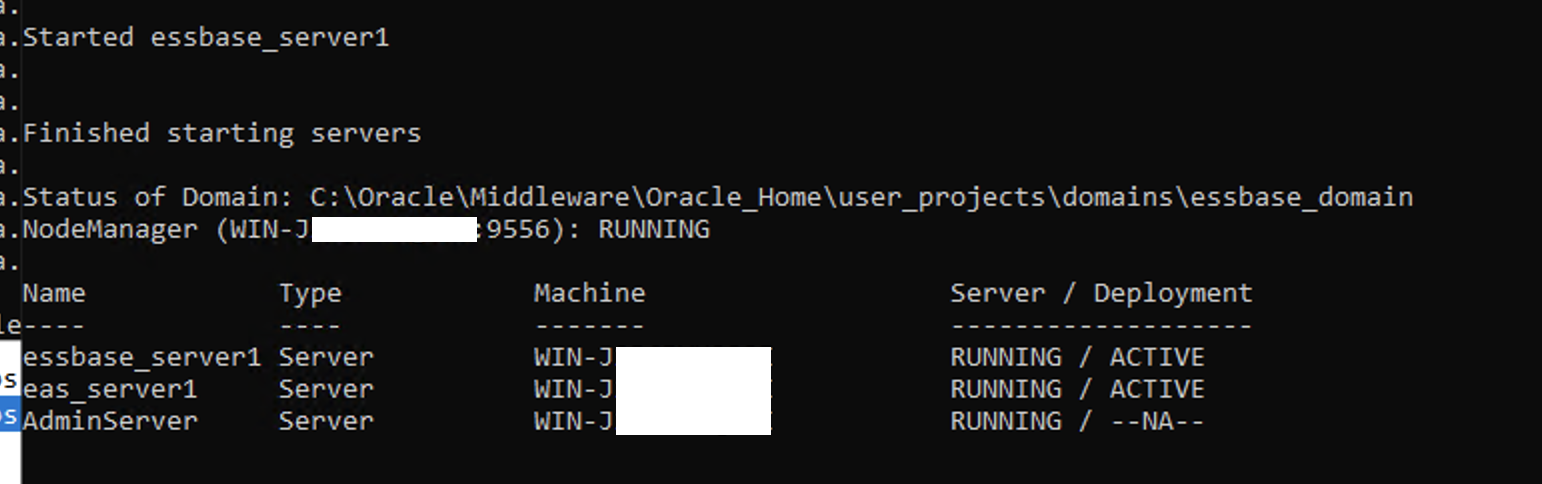Click the NodeManager RUNNING status
This screenshot has height=484, width=1542.
[654, 229]
